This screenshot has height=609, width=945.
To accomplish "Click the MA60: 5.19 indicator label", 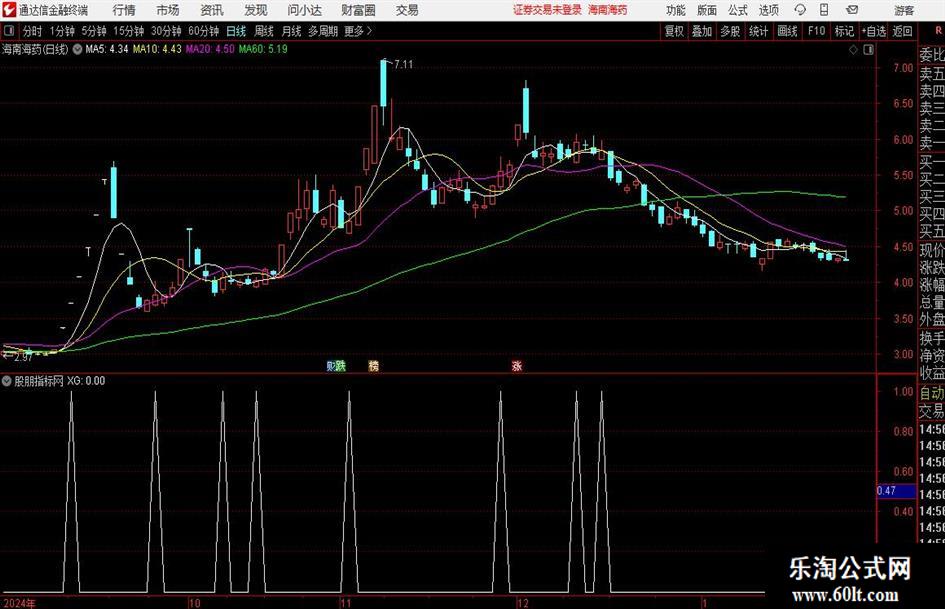I will point(263,49).
